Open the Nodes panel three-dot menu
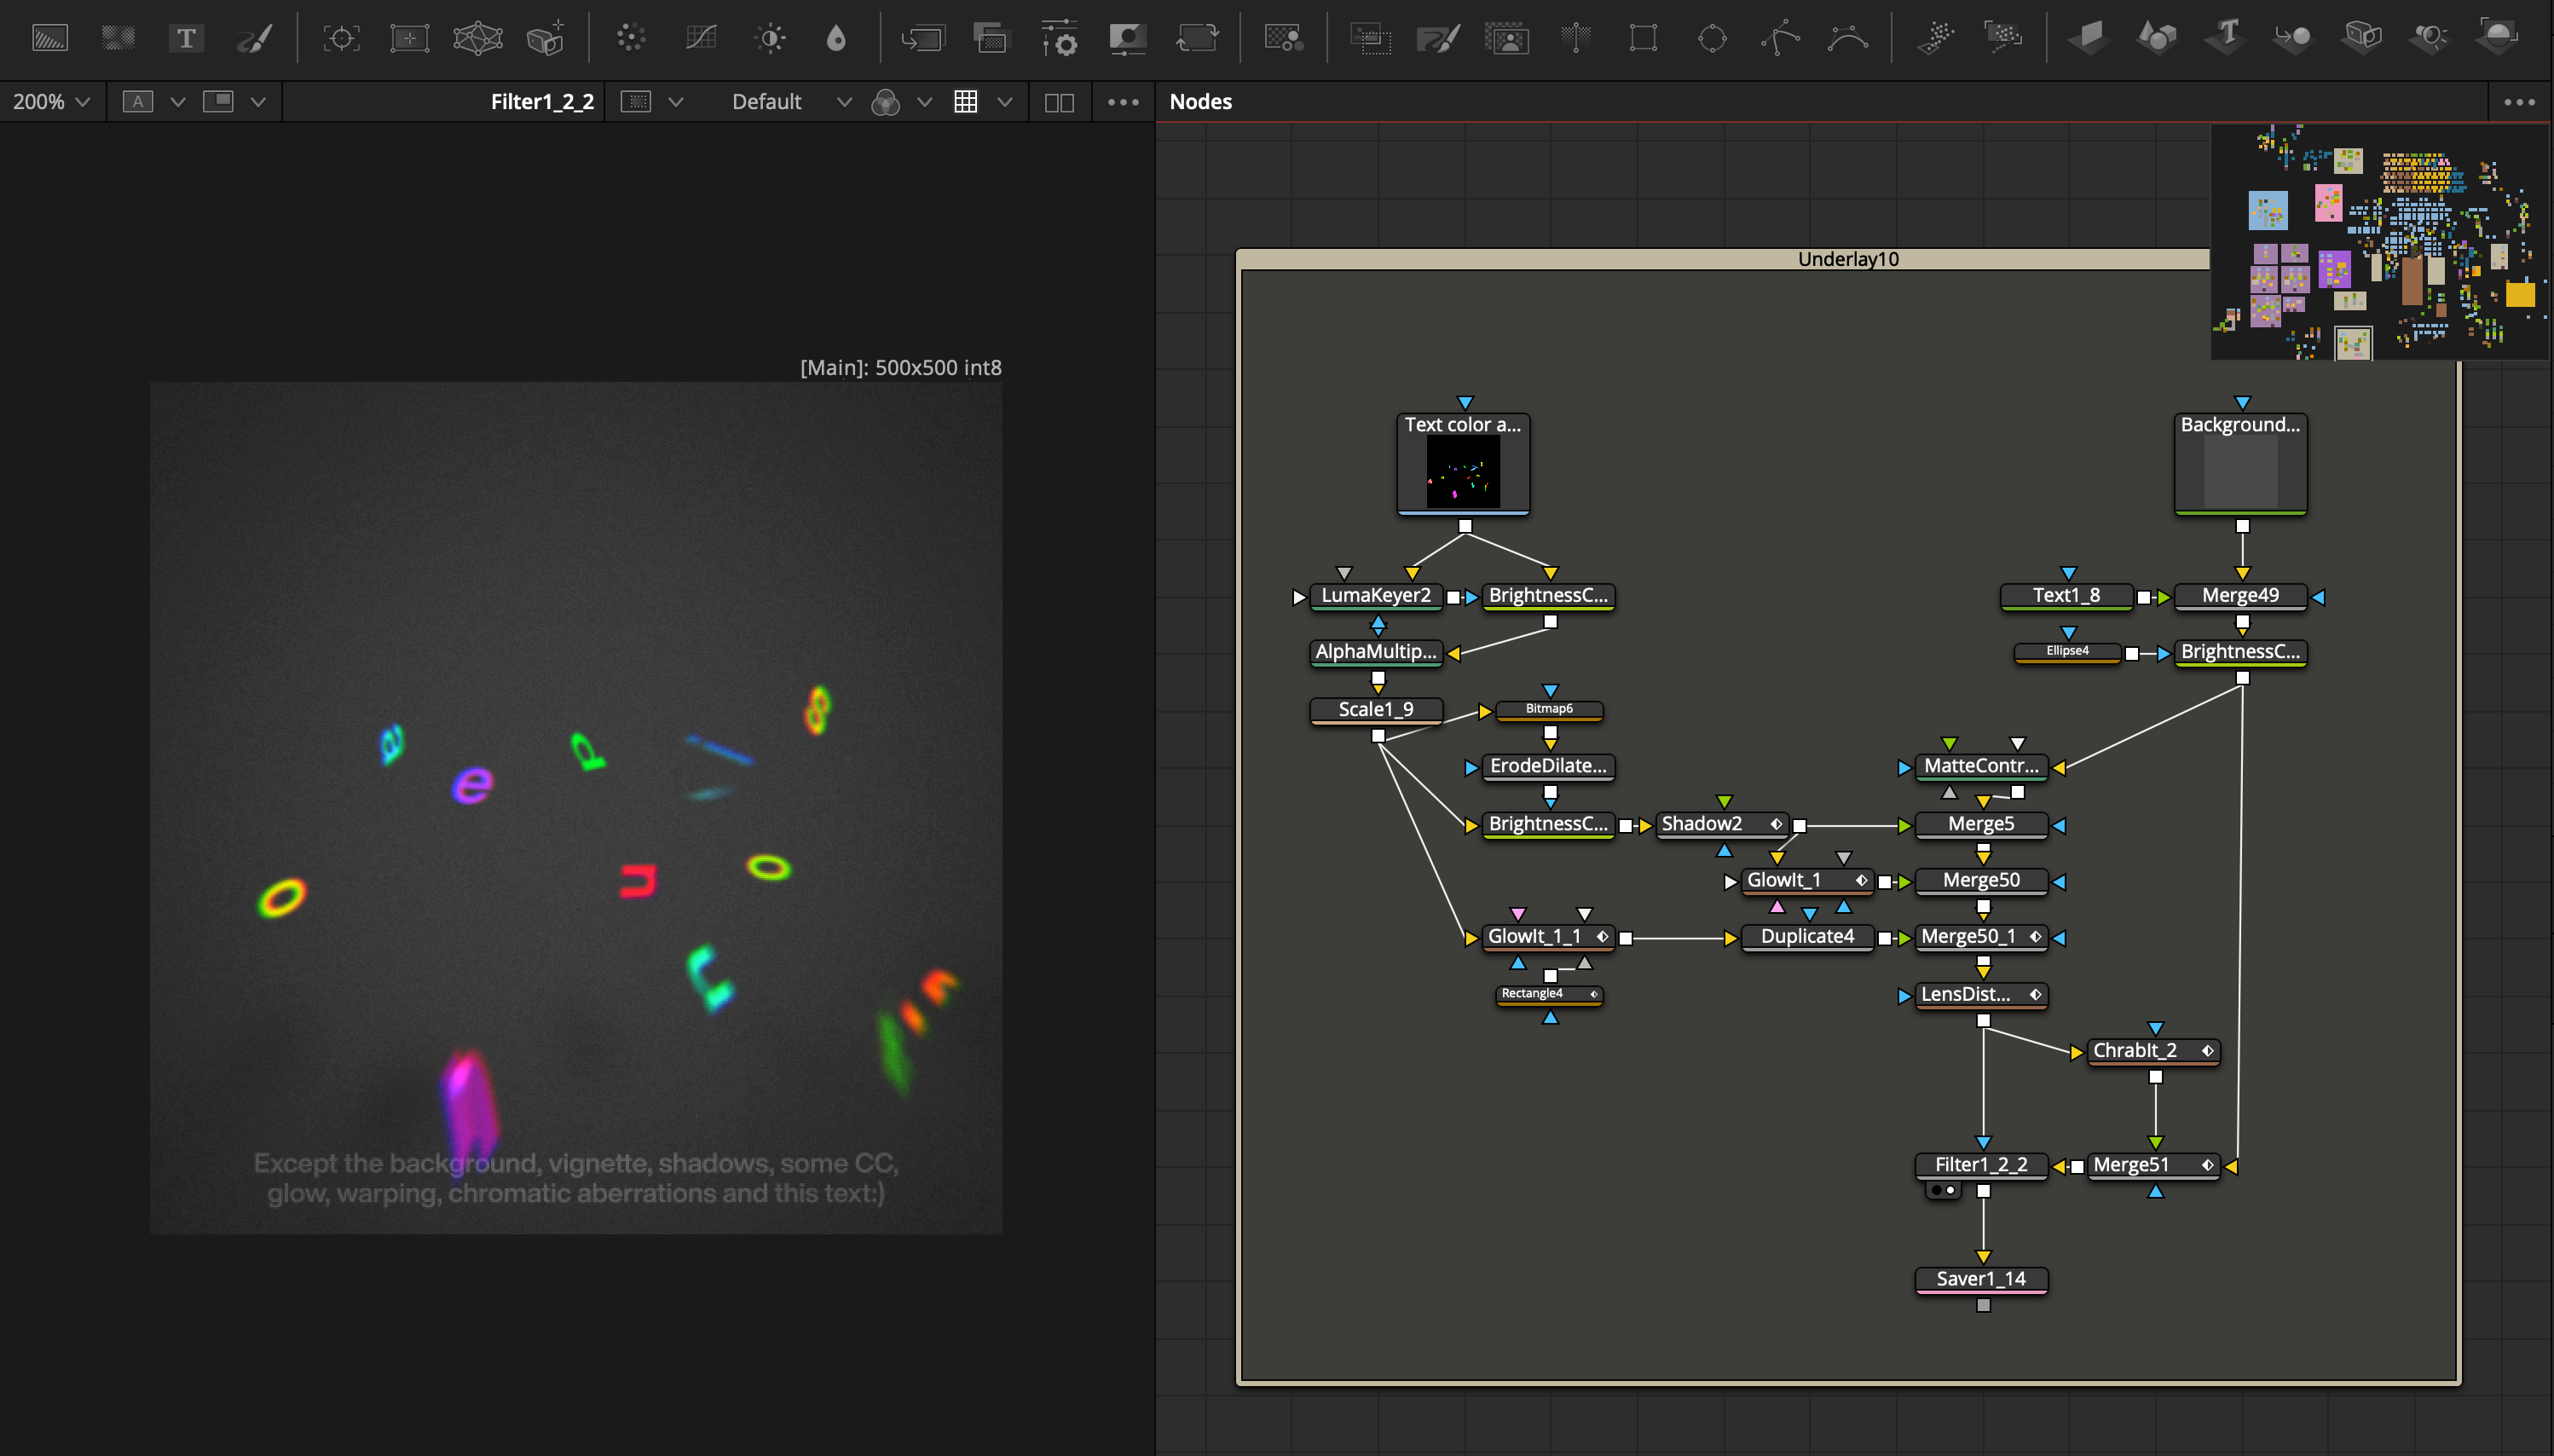This screenshot has width=2554, height=1456. (2519, 102)
